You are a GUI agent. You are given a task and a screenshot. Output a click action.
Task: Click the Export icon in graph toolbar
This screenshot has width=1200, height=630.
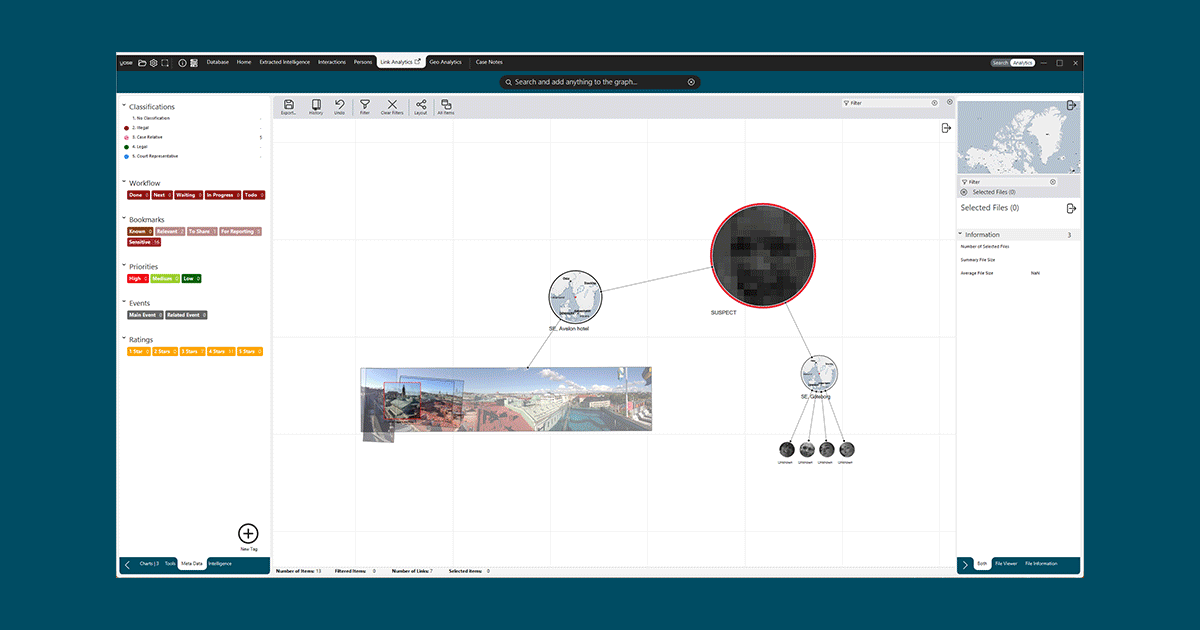pyautogui.click(x=289, y=106)
